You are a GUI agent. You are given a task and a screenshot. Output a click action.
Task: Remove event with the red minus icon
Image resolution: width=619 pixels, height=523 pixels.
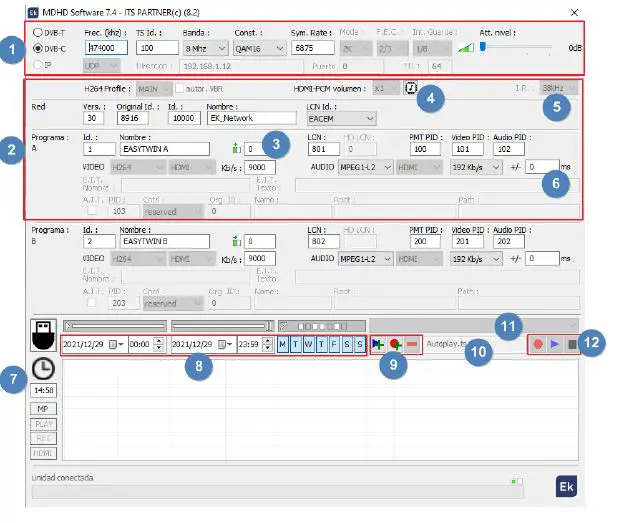tap(412, 344)
